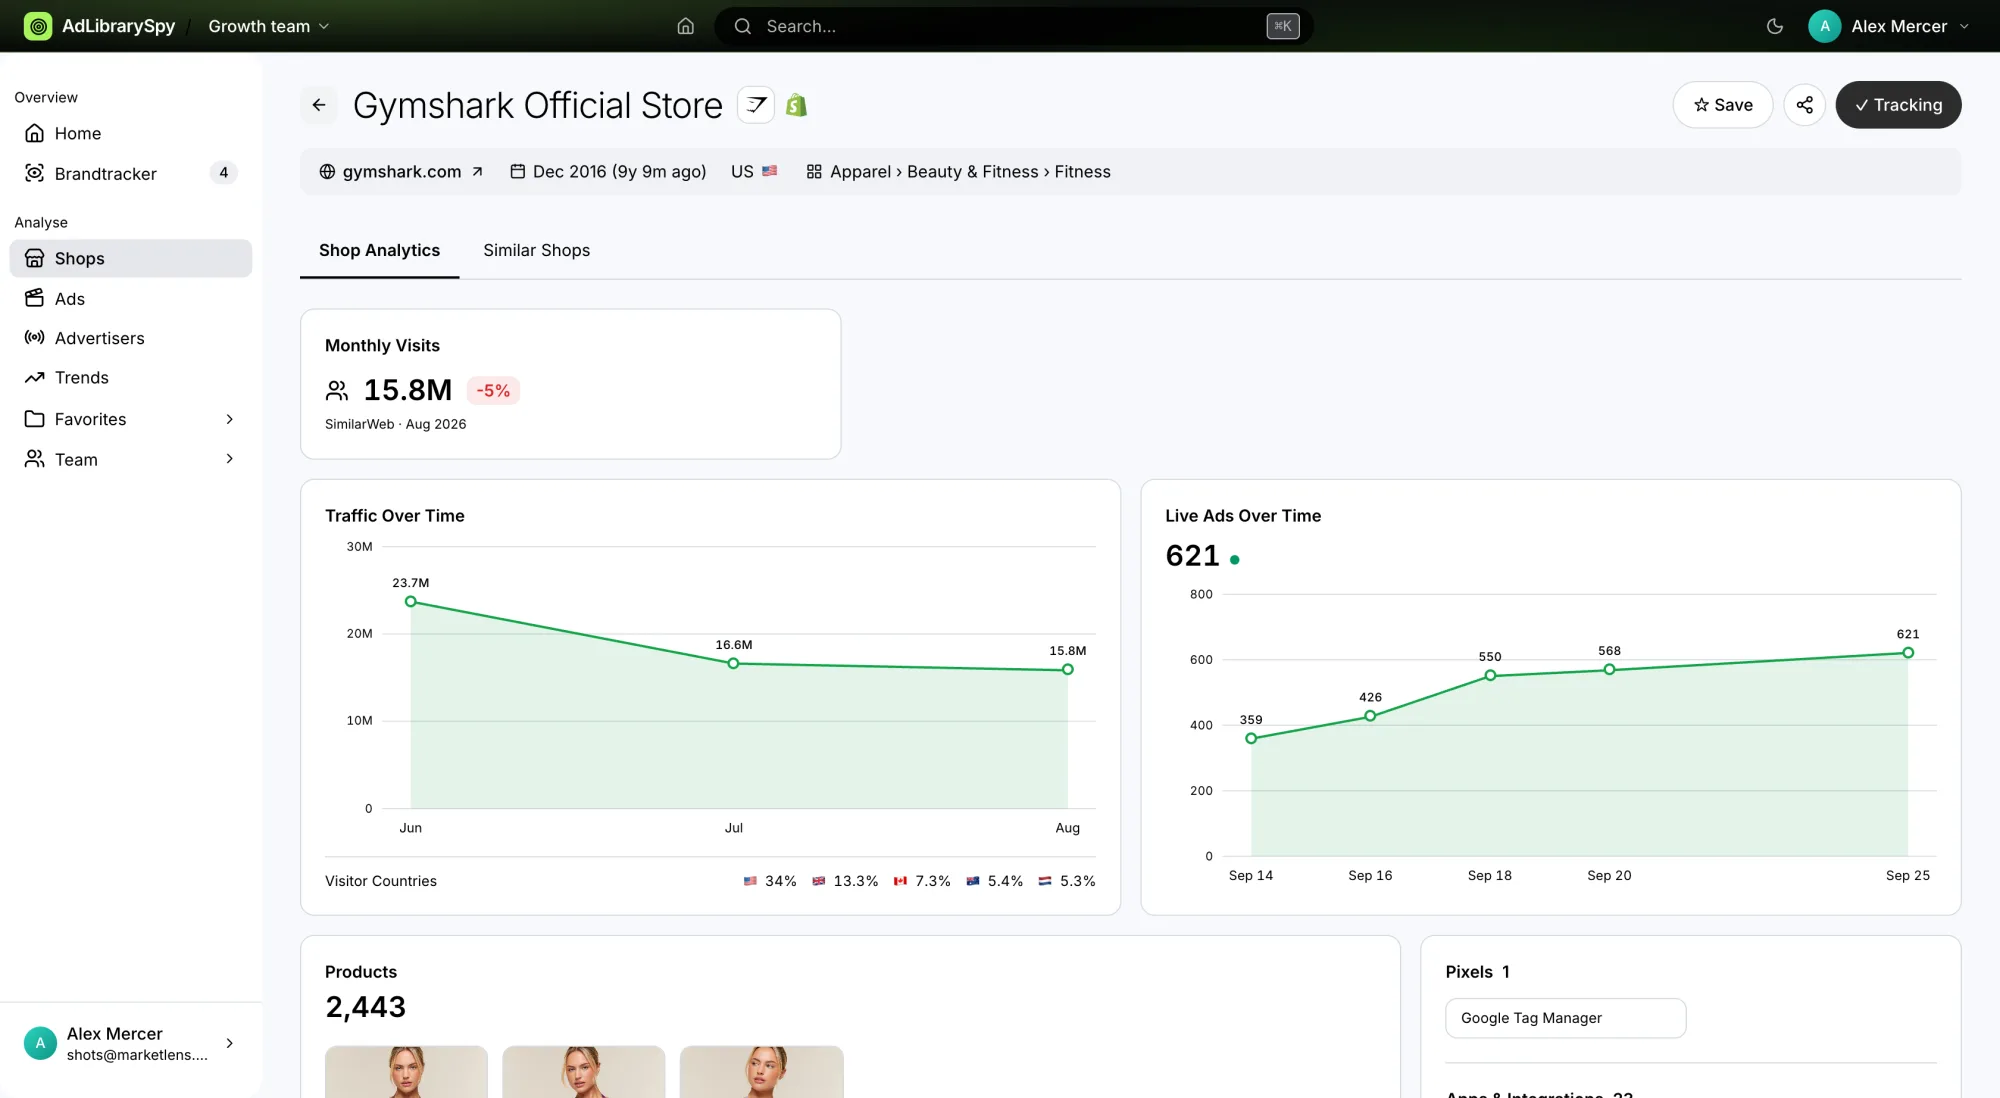Expand the Team chevron
This screenshot has height=1098, width=2000.
click(229, 459)
